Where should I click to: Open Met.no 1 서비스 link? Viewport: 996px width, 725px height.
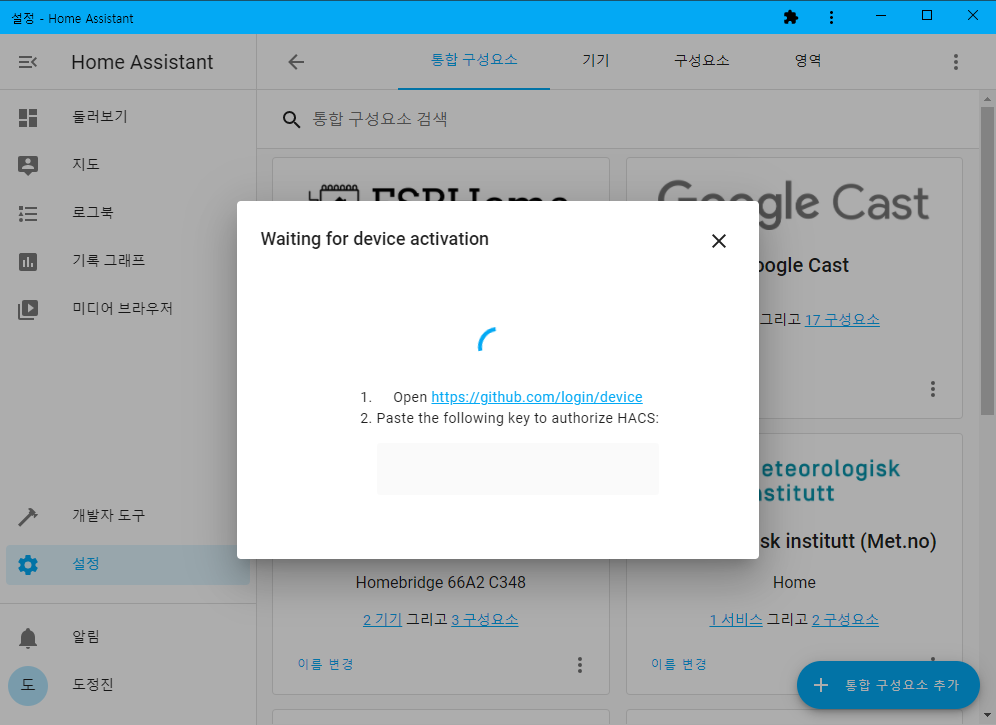click(x=736, y=620)
